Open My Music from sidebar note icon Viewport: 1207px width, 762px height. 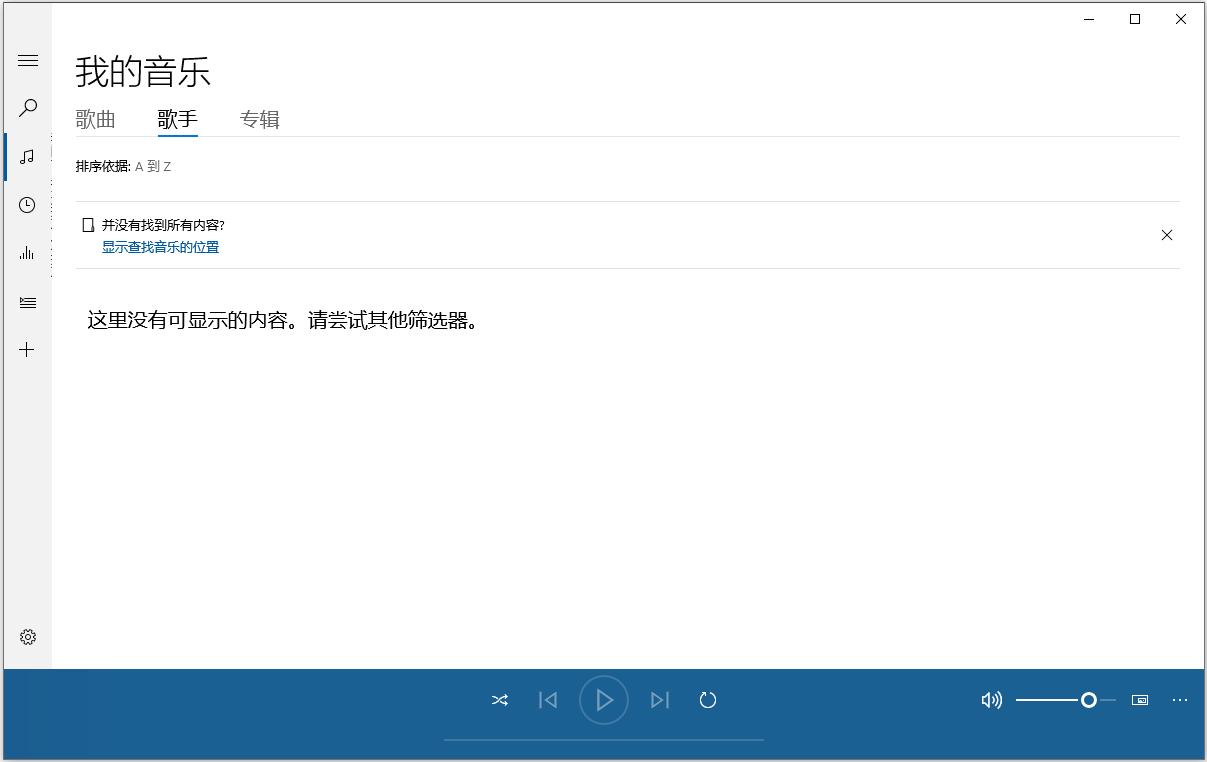[x=28, y=157]
